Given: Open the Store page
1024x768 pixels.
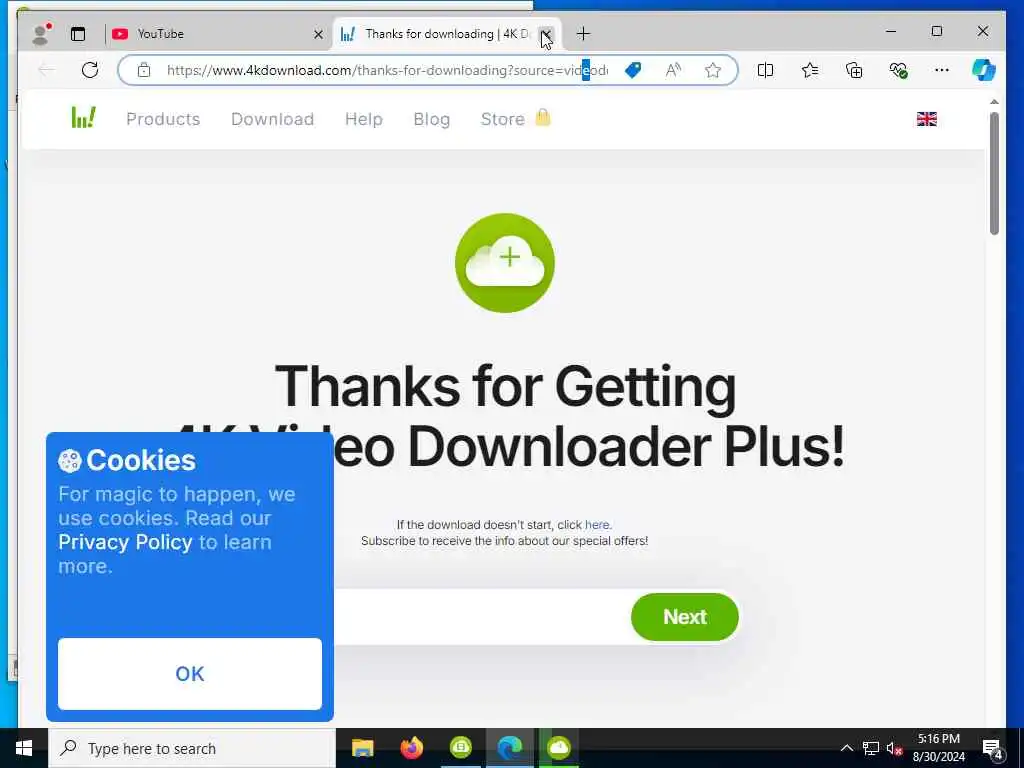Looking at the screenshot, I should click(x=515, y=119).
